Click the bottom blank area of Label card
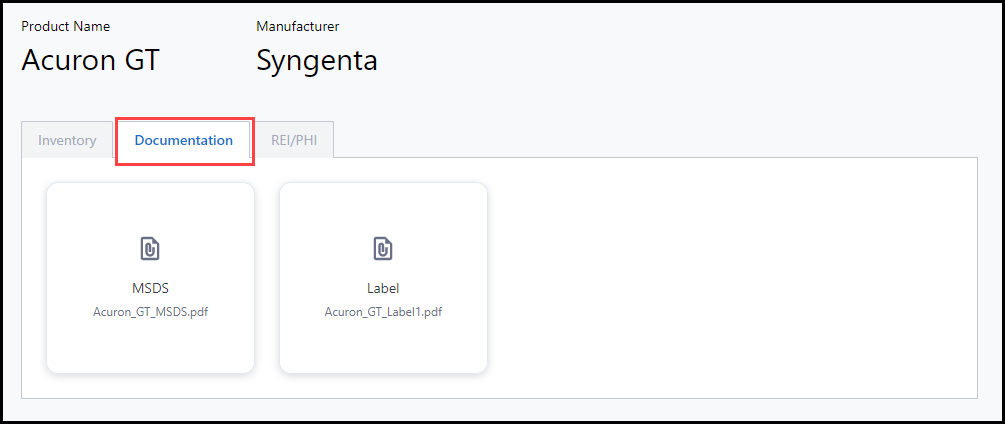Viewport: 1005px width, 424px height. 383,348
